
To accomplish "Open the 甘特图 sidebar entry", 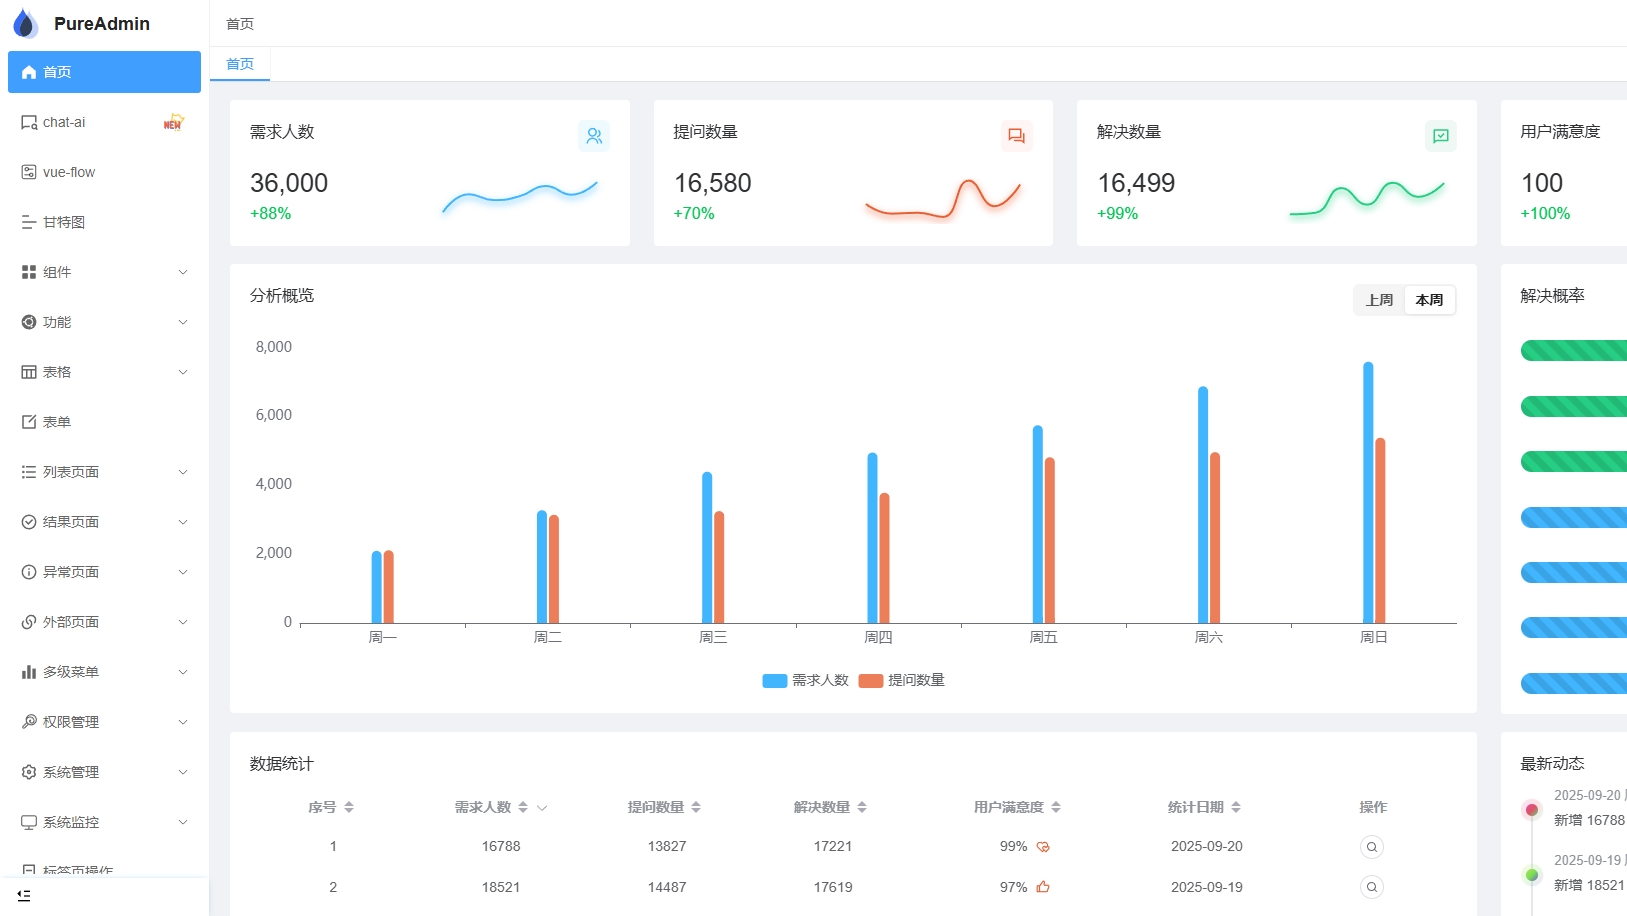I will 104,222.
